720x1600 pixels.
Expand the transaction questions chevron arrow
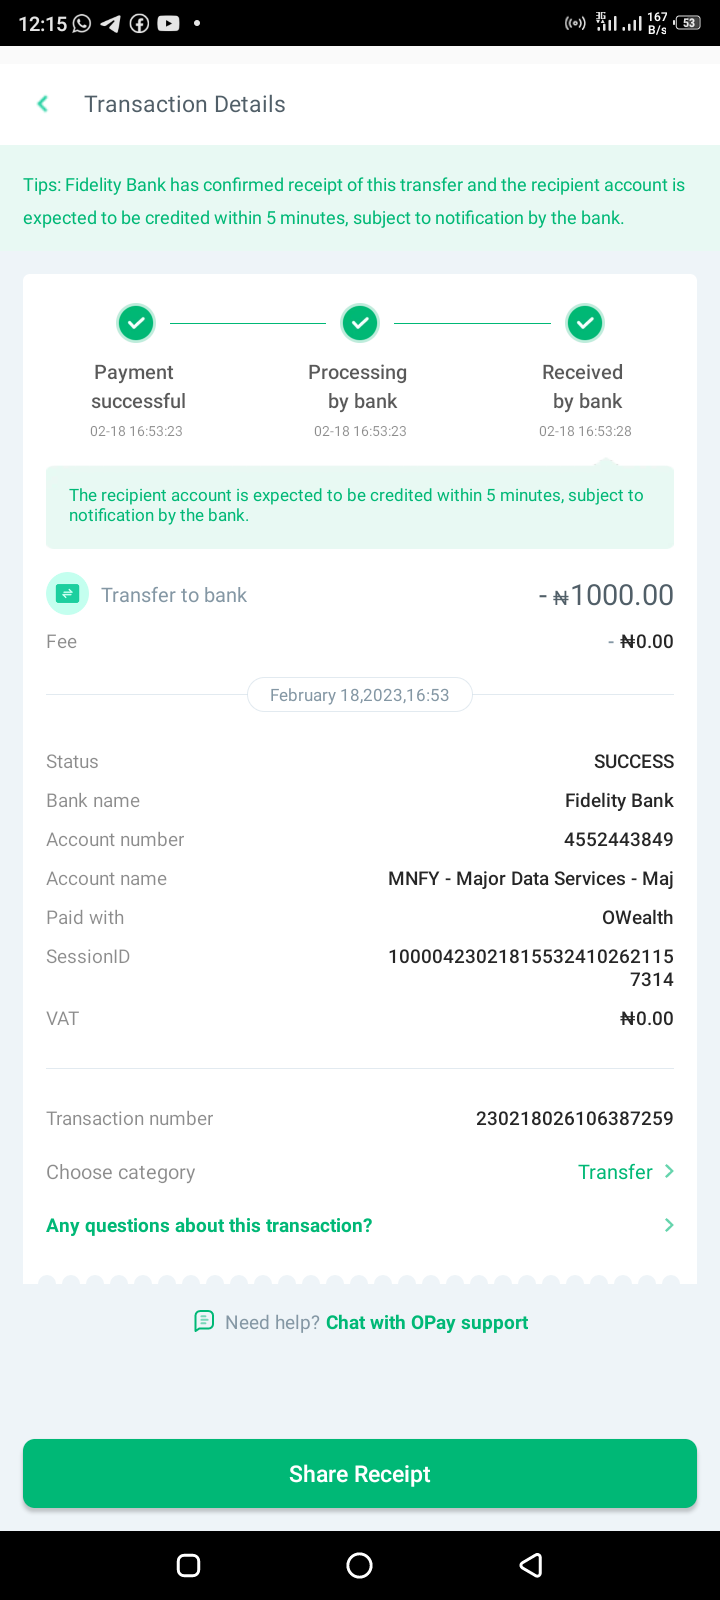pos(669,1225)
